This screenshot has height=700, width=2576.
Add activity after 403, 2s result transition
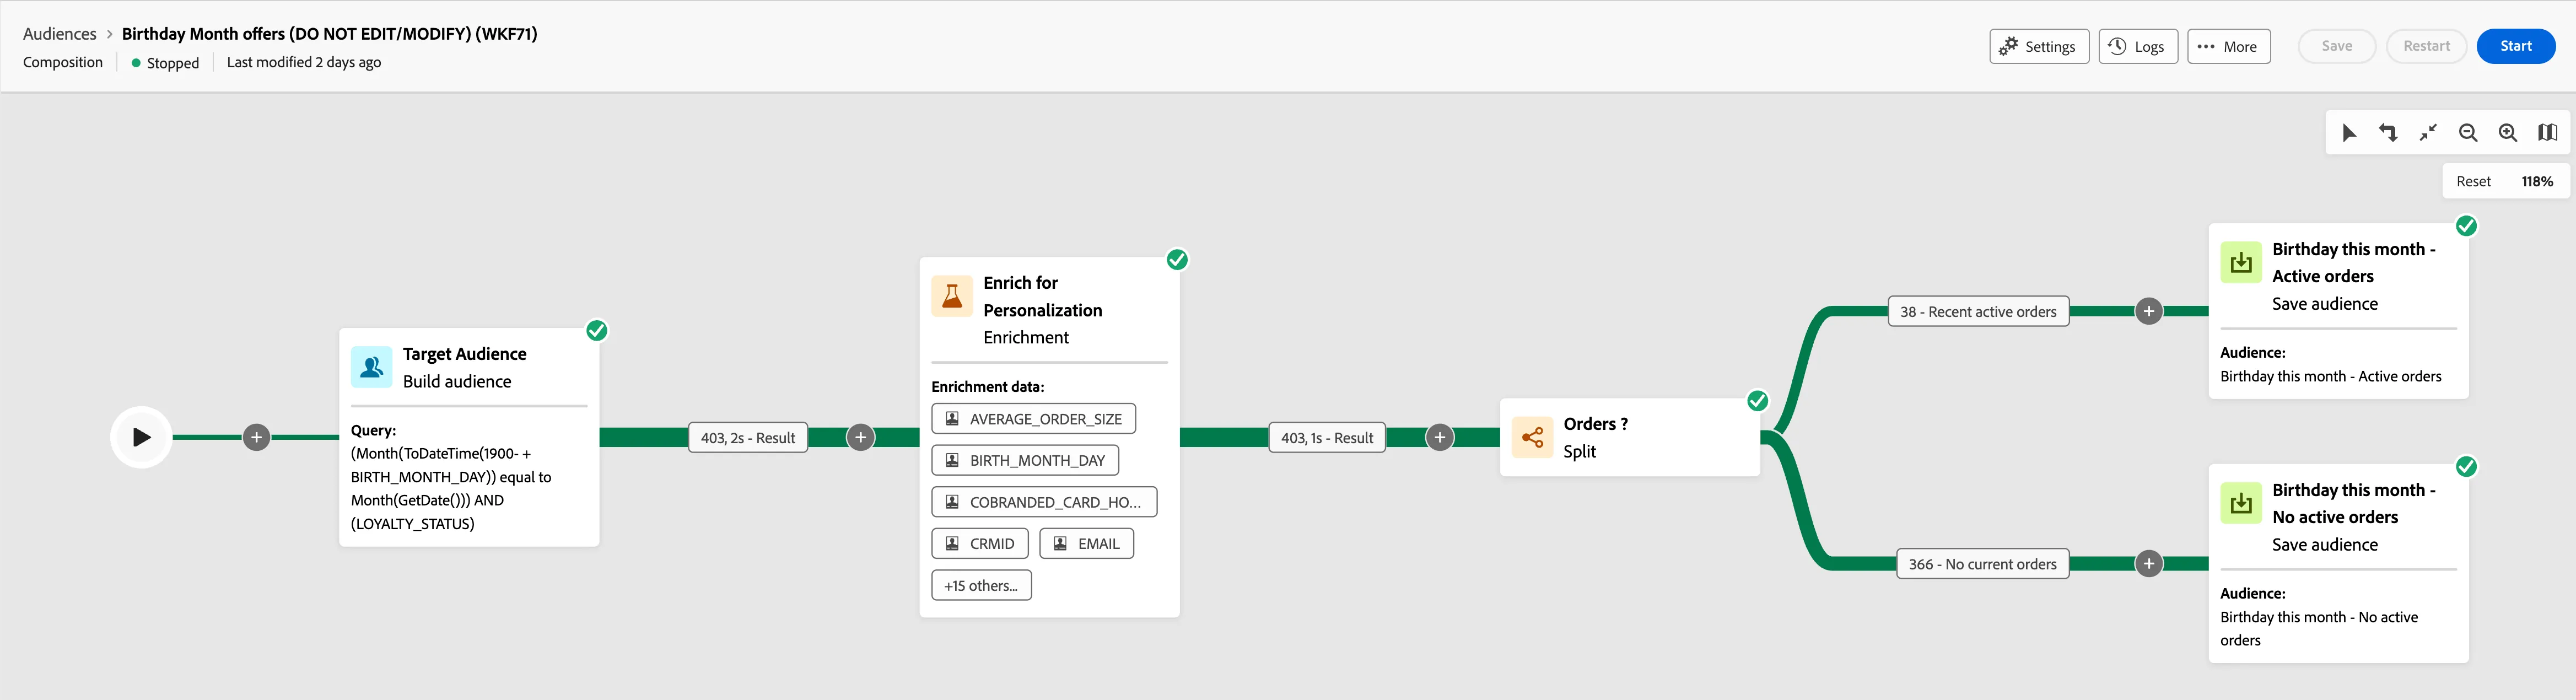861,437
